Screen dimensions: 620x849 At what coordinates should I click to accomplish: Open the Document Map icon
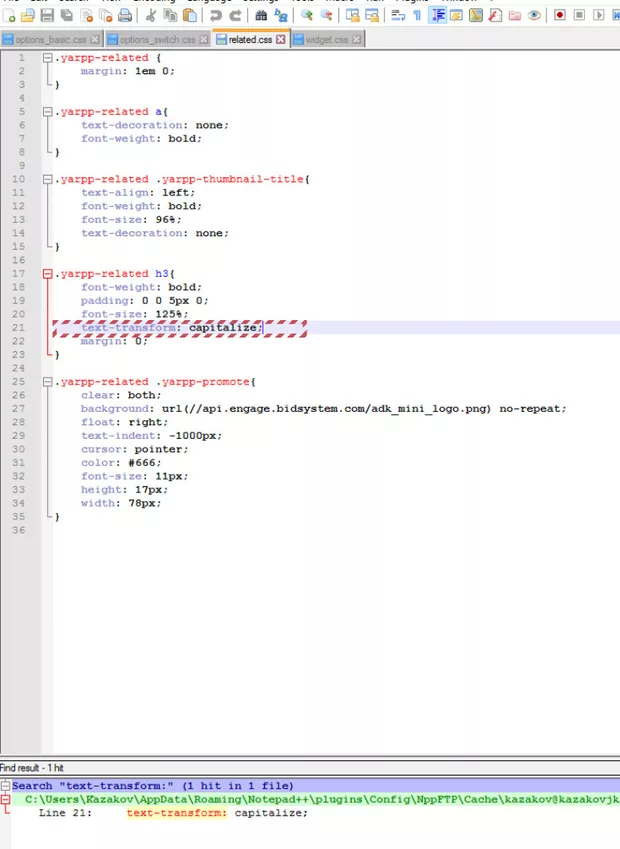pos(476,15)
